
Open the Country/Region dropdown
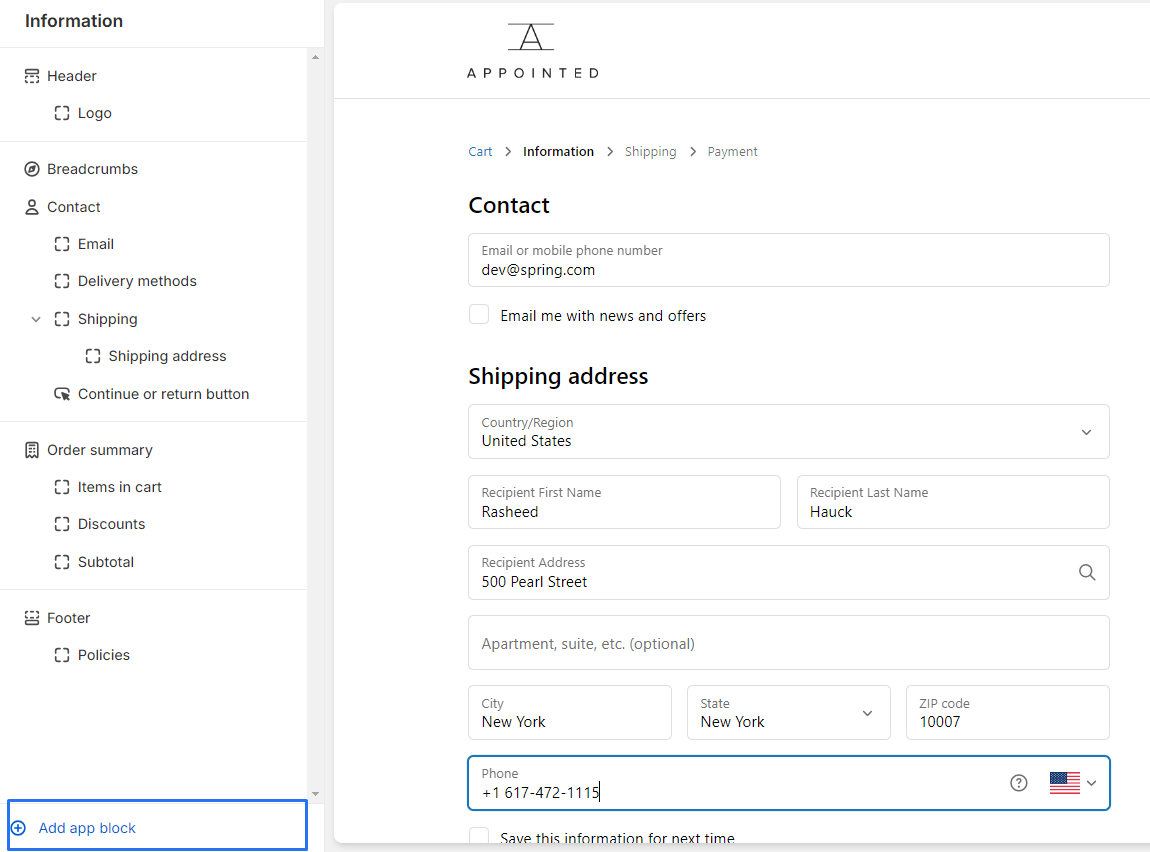tap(788, 432)
